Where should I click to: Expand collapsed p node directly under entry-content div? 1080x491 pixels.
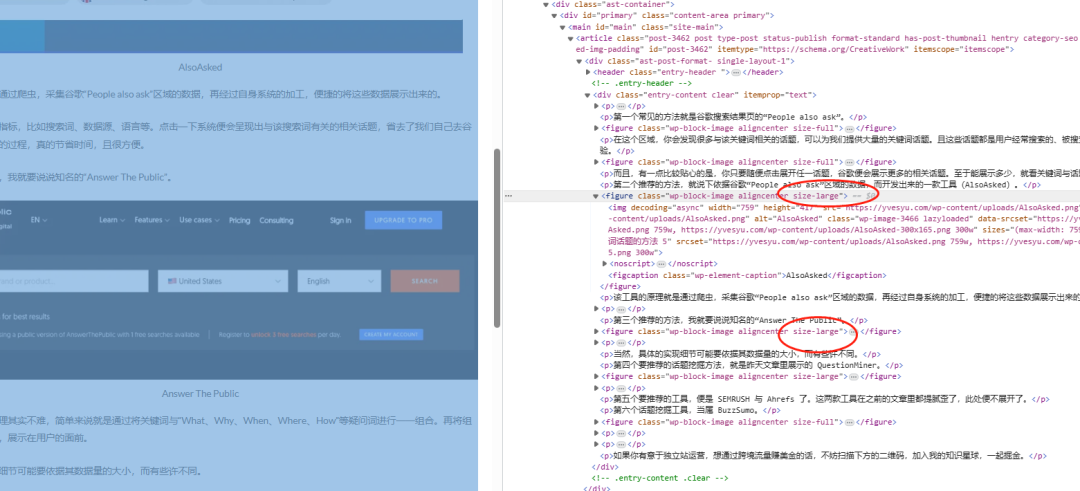[x=596, y=106]
